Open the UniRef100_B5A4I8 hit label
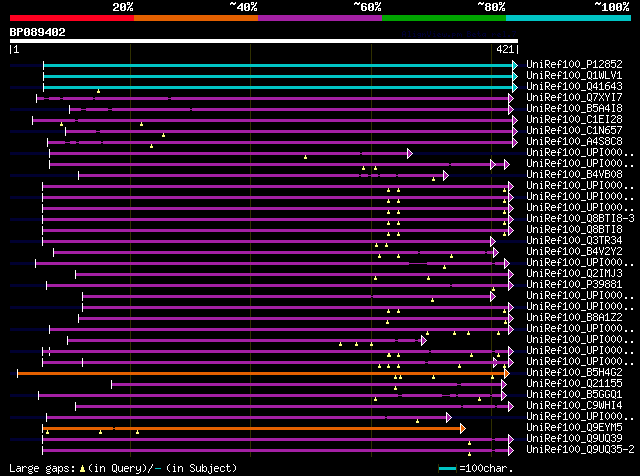Screen dimensions: 640x476 pos(574,109)
